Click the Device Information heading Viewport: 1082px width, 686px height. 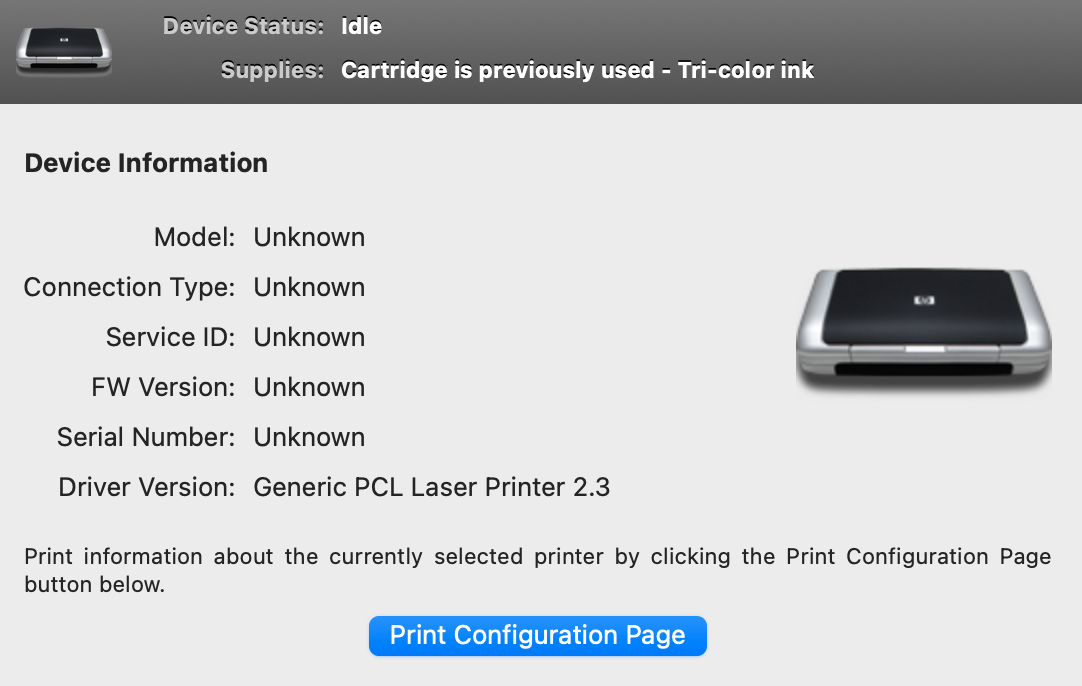coord(146,162)
